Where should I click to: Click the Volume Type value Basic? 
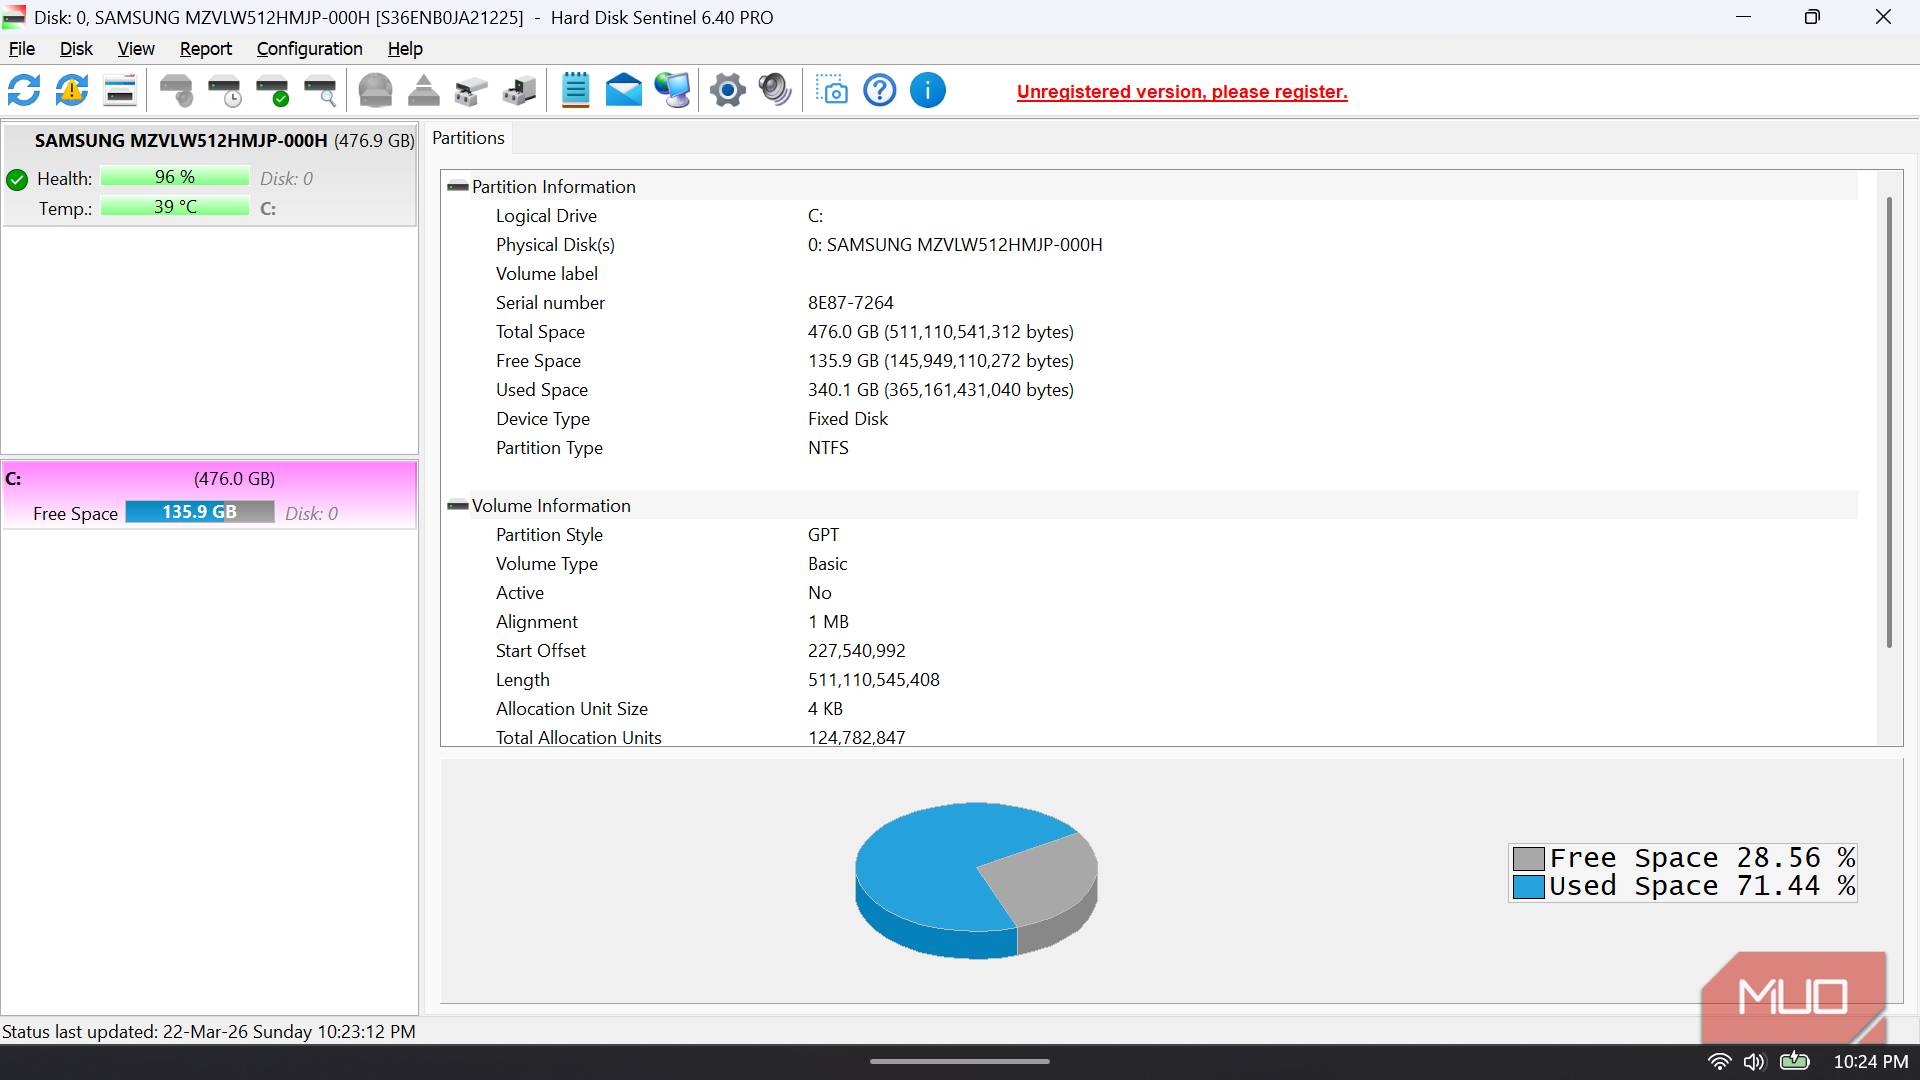[828, 564]
